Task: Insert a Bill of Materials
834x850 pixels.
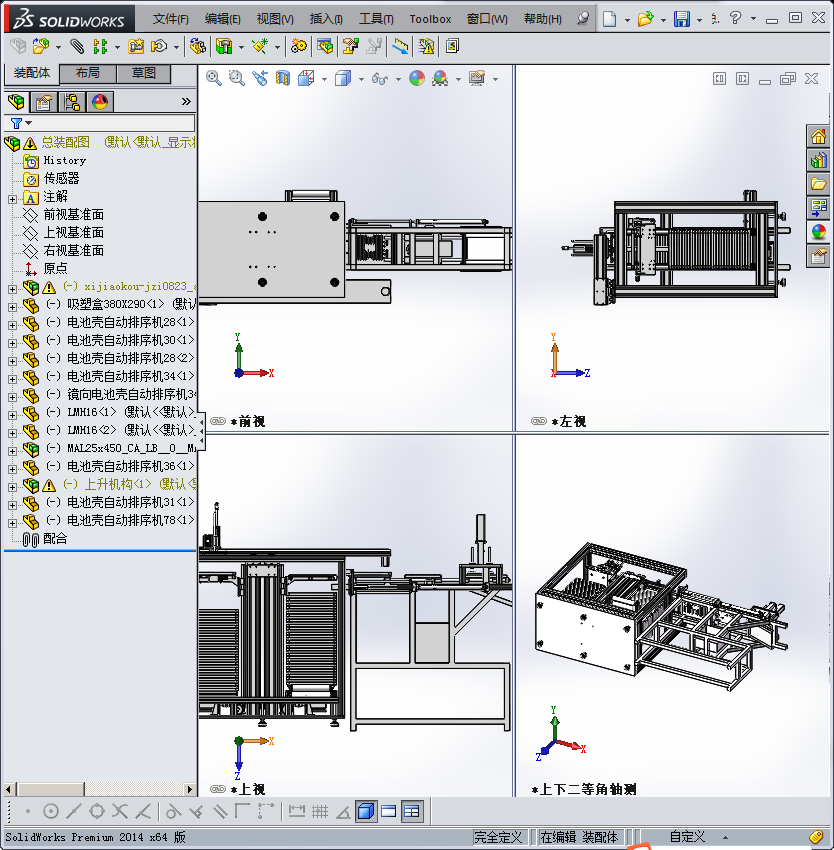Action: 325,47
